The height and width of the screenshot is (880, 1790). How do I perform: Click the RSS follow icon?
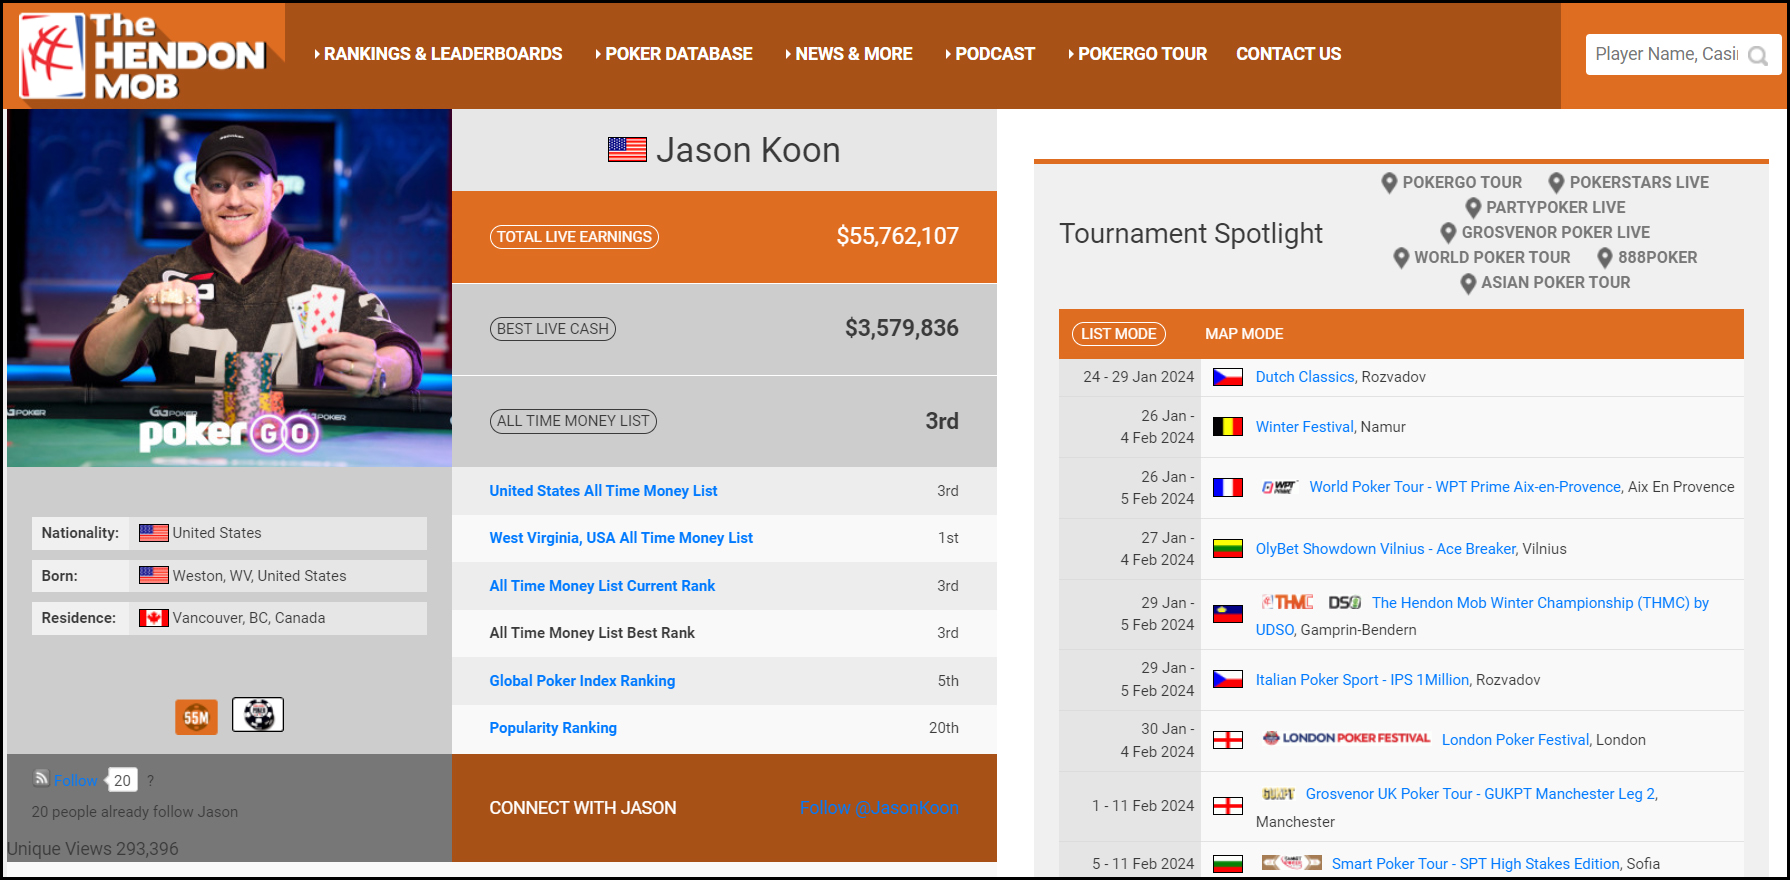tap(41, 778)
